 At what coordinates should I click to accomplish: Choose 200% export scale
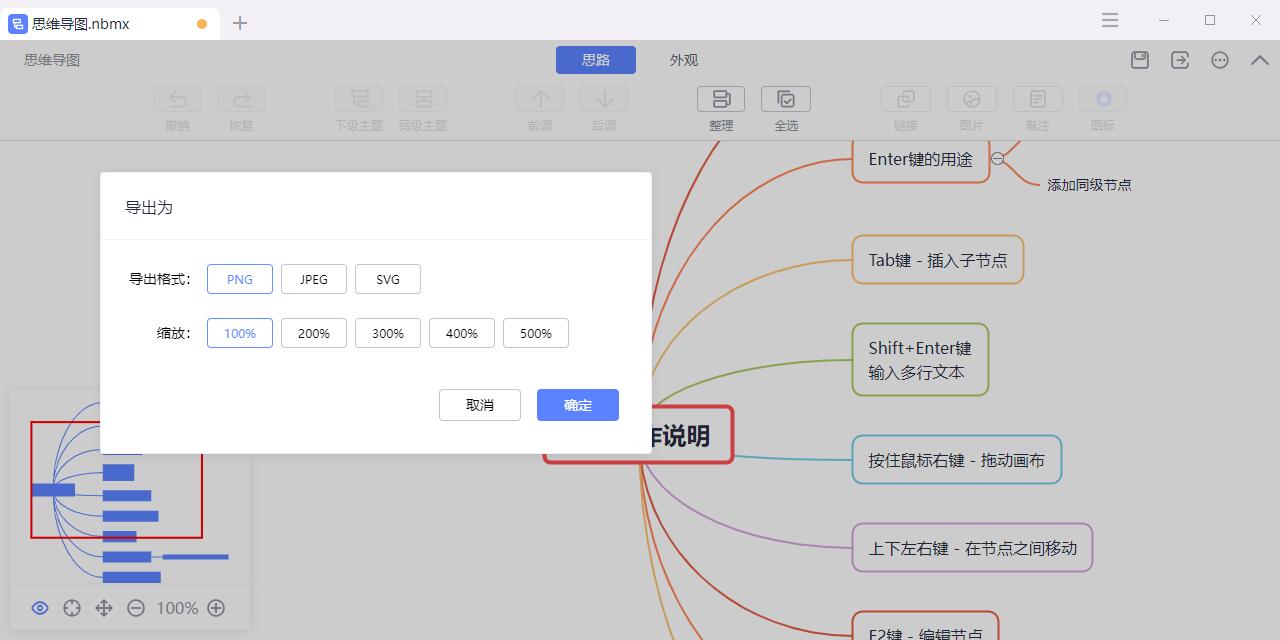coord(314,333)
